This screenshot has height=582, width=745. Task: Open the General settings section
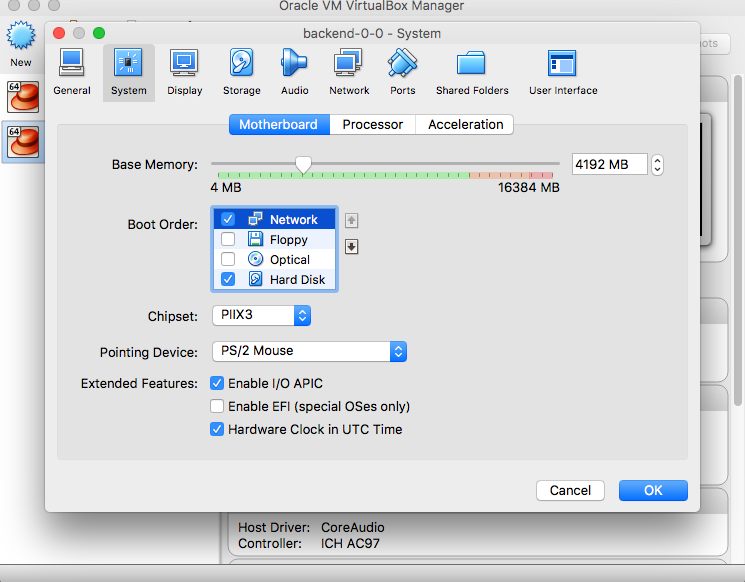click(x=72, y=72)
